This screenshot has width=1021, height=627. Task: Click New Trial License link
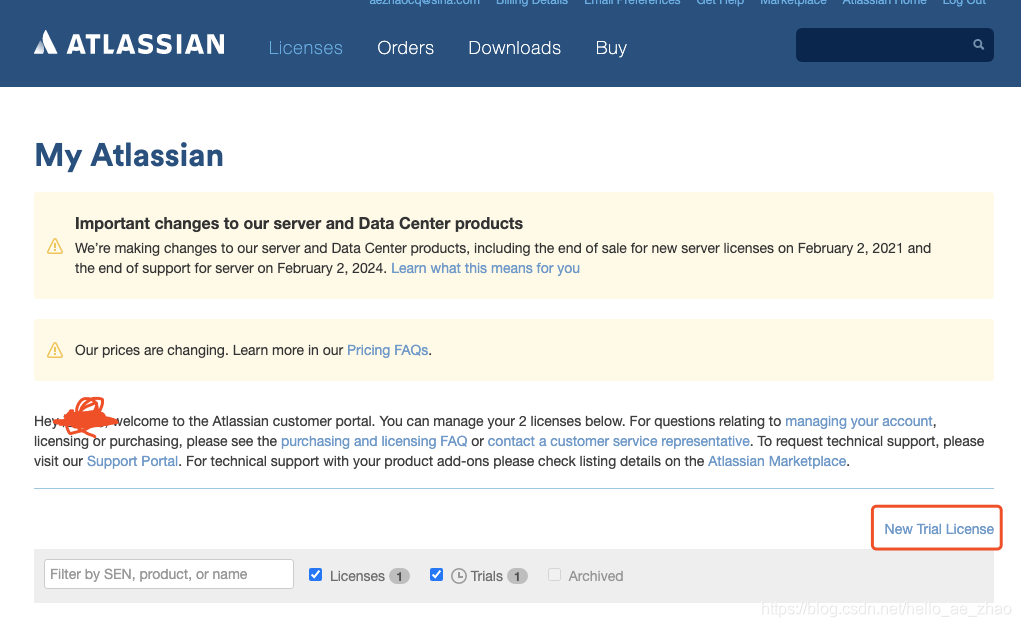(x=938, y=529)
